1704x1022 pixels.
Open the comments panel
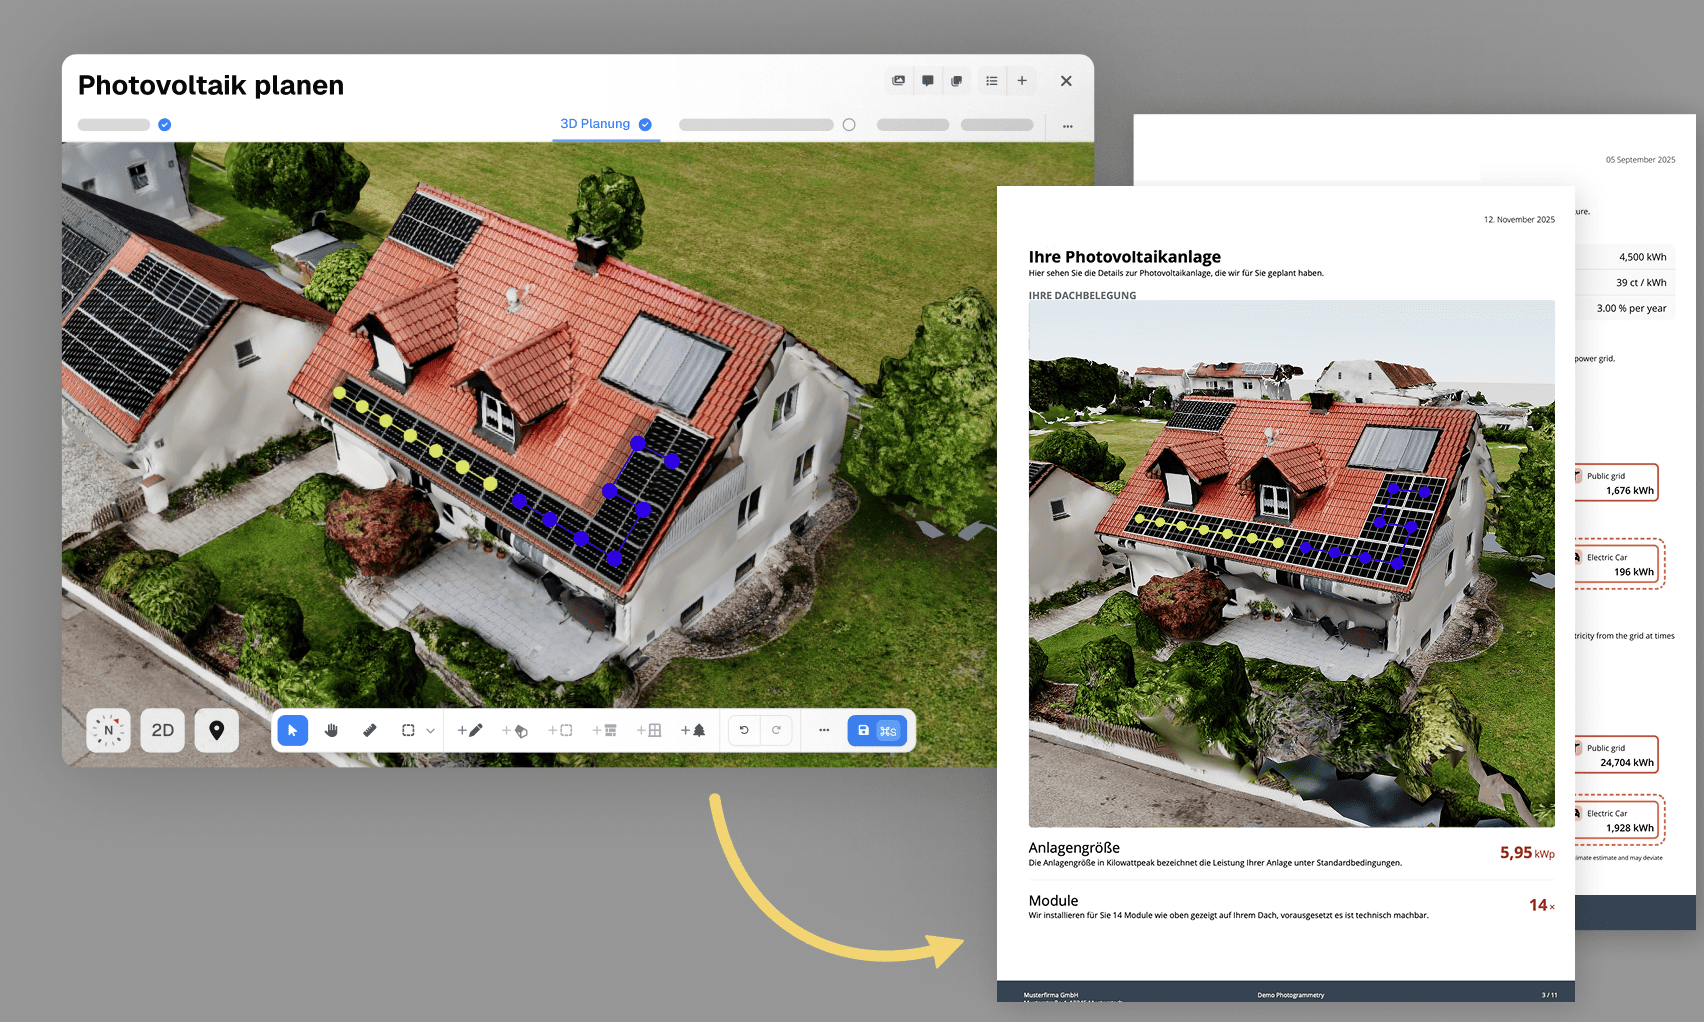927,81
